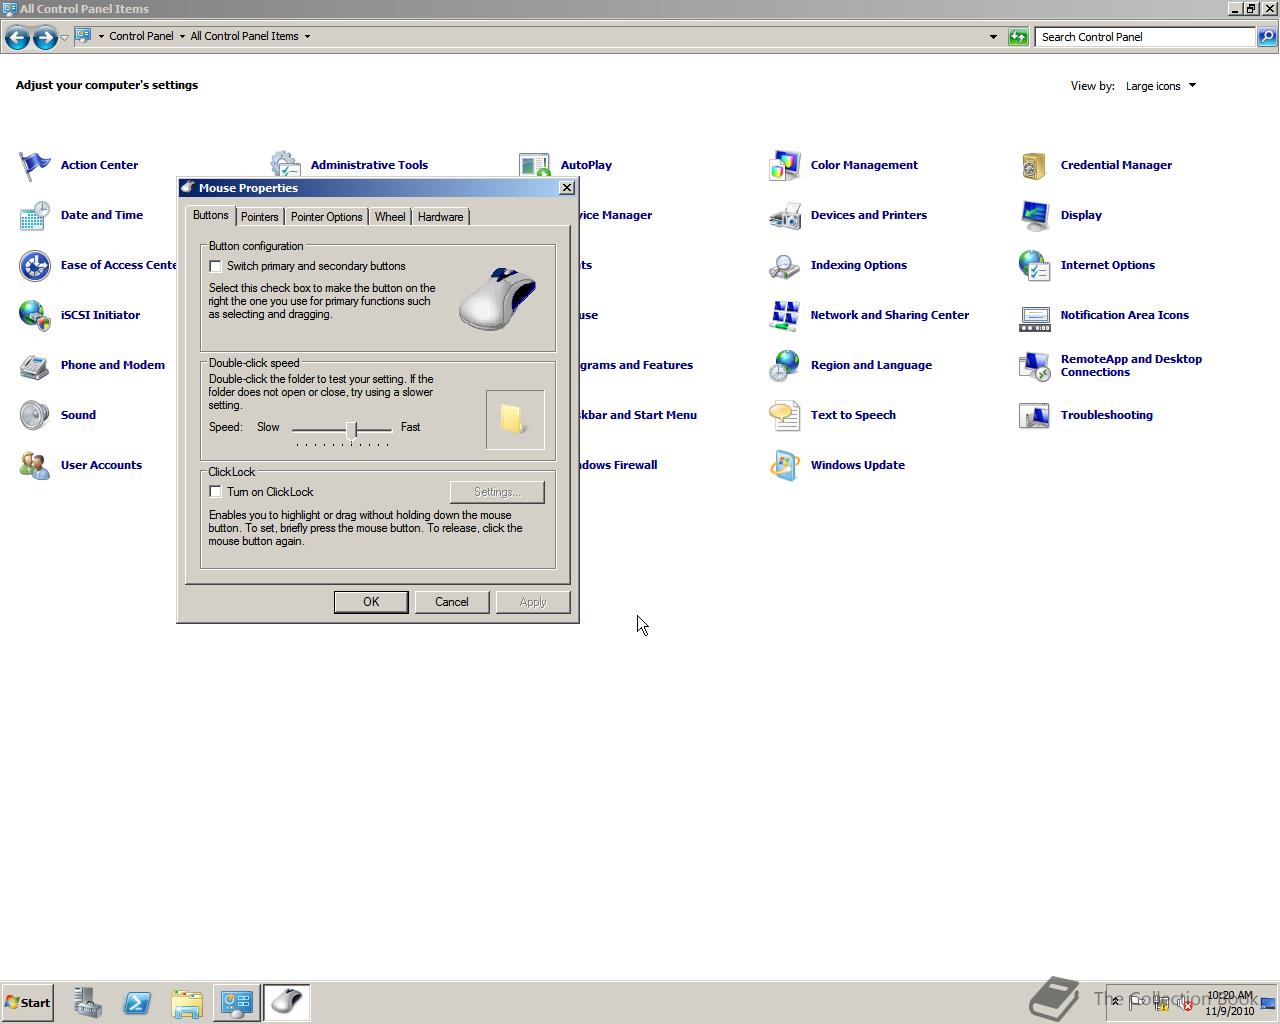Click the double-click speed slider thumb
This screenshot has height=1024, width=1280.
point(352,429)
